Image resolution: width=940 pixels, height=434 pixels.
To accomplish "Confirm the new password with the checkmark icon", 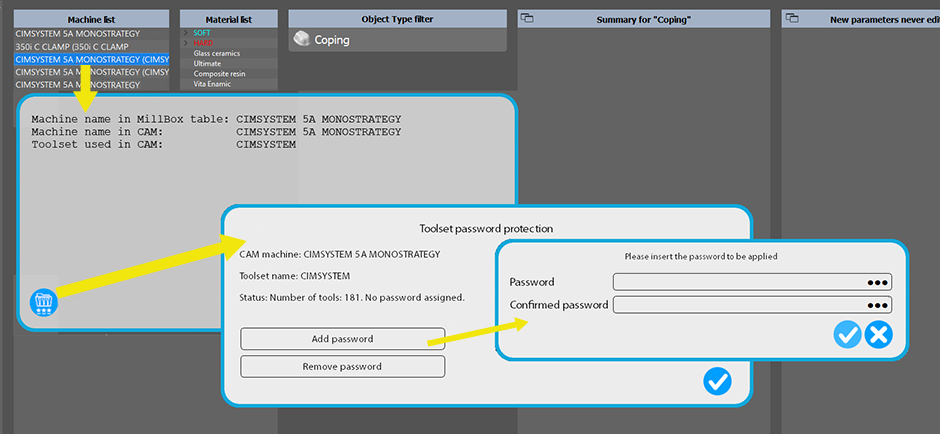I will [847, 334].
